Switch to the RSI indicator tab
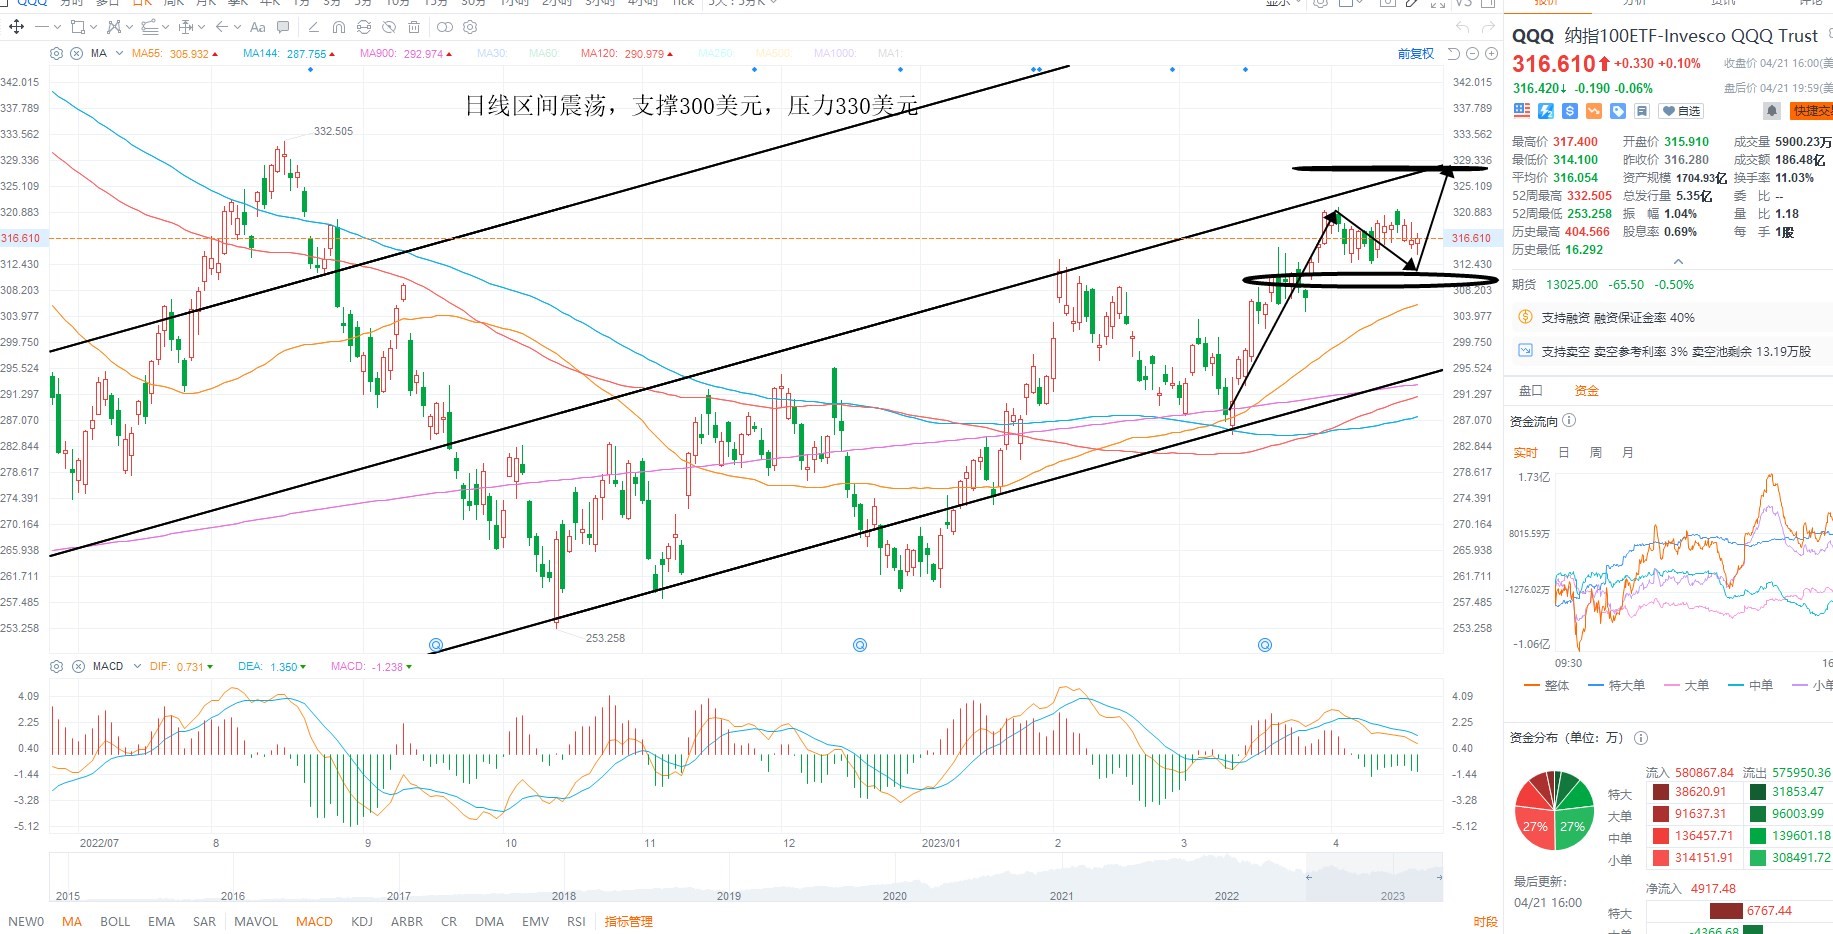 tap(576, 922)
